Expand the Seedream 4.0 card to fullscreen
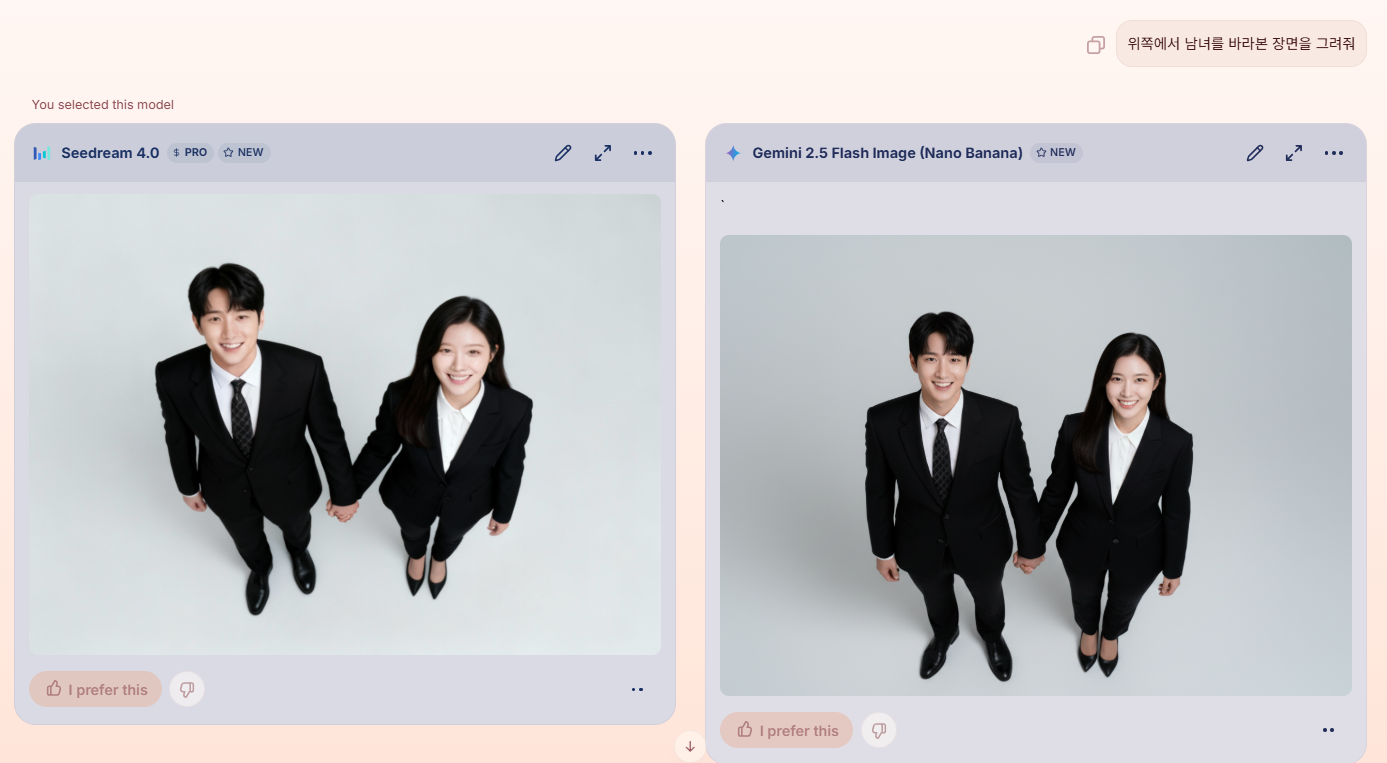Image resolution: width=1387 pixels, height=763 pixels. 602,153
